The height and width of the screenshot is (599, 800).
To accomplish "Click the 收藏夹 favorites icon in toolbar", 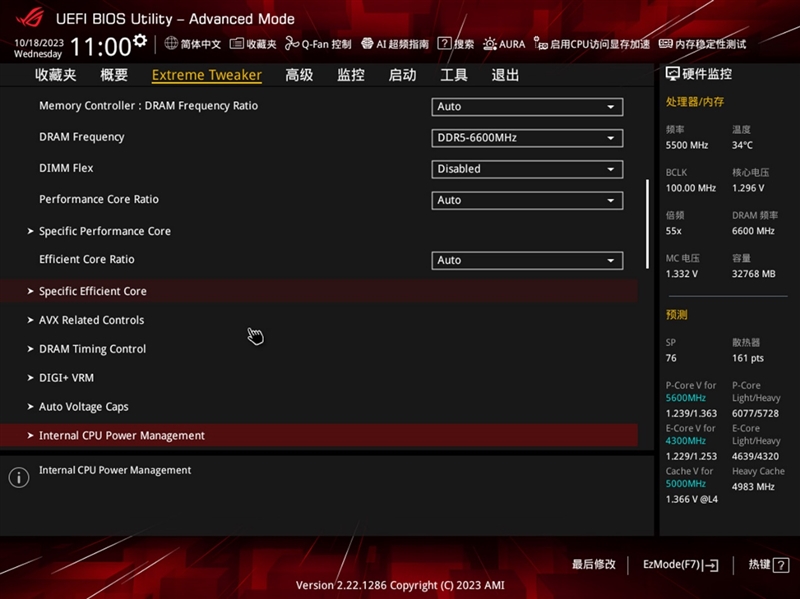I will click(x=236, y=44).
